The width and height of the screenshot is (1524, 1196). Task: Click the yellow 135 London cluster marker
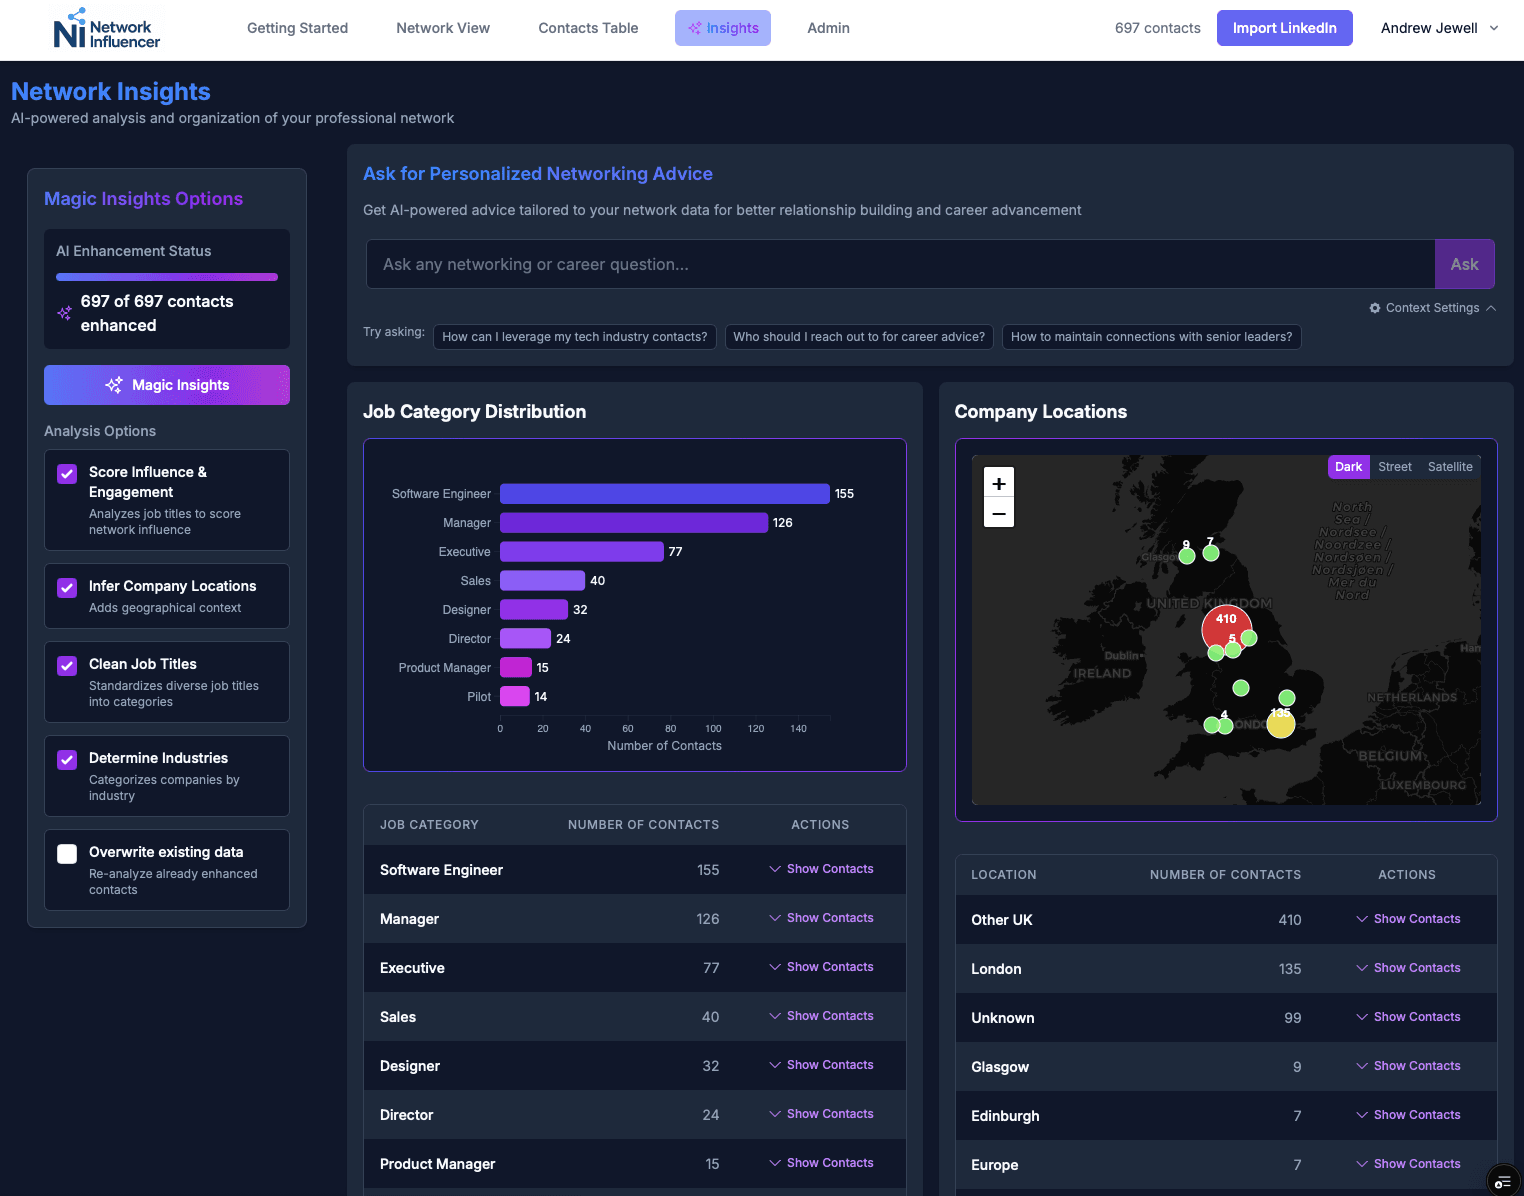pyautogui.click(x=1280, y=723)
